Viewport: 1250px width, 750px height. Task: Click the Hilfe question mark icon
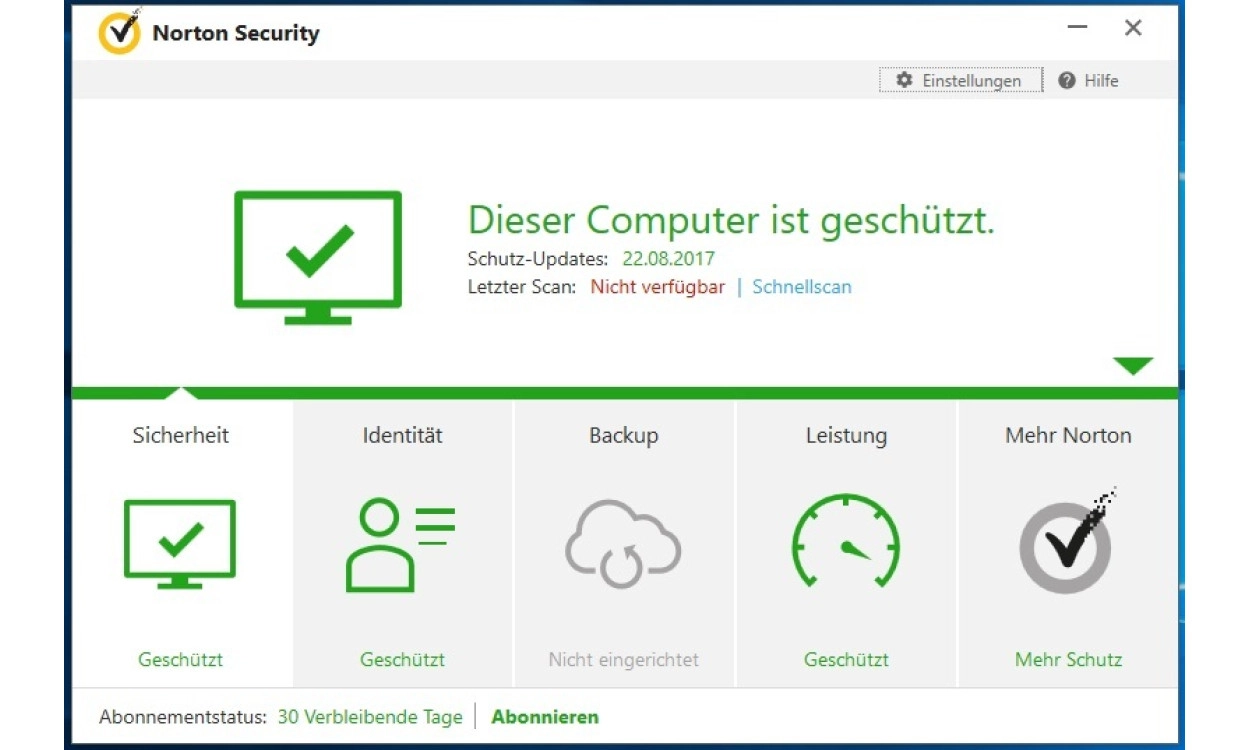(x=1067, y=80)
